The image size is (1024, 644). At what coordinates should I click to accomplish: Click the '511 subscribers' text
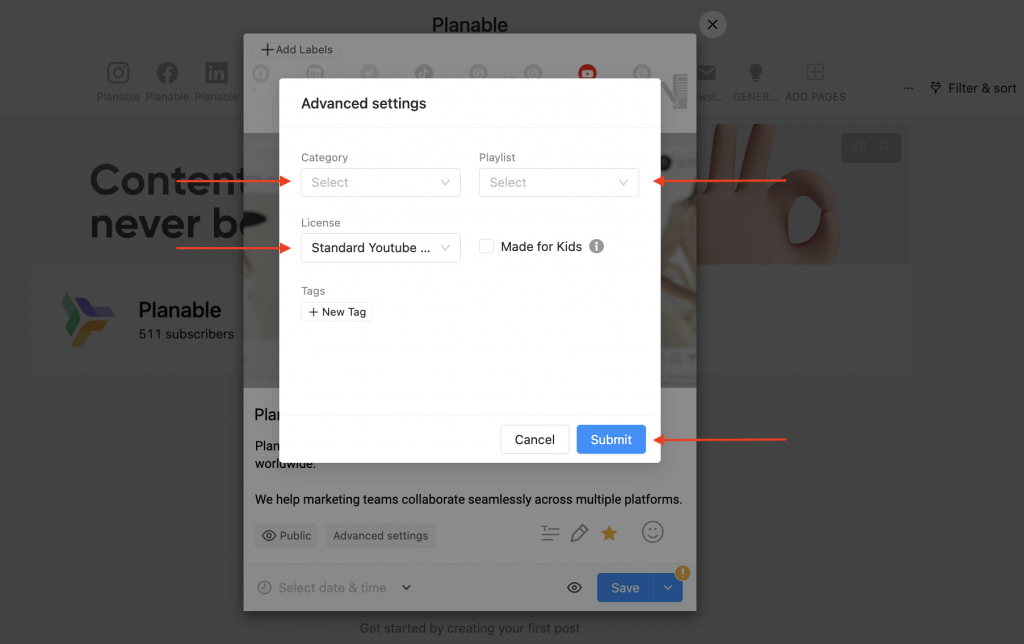pyautogui.click(x=186, y=334)
